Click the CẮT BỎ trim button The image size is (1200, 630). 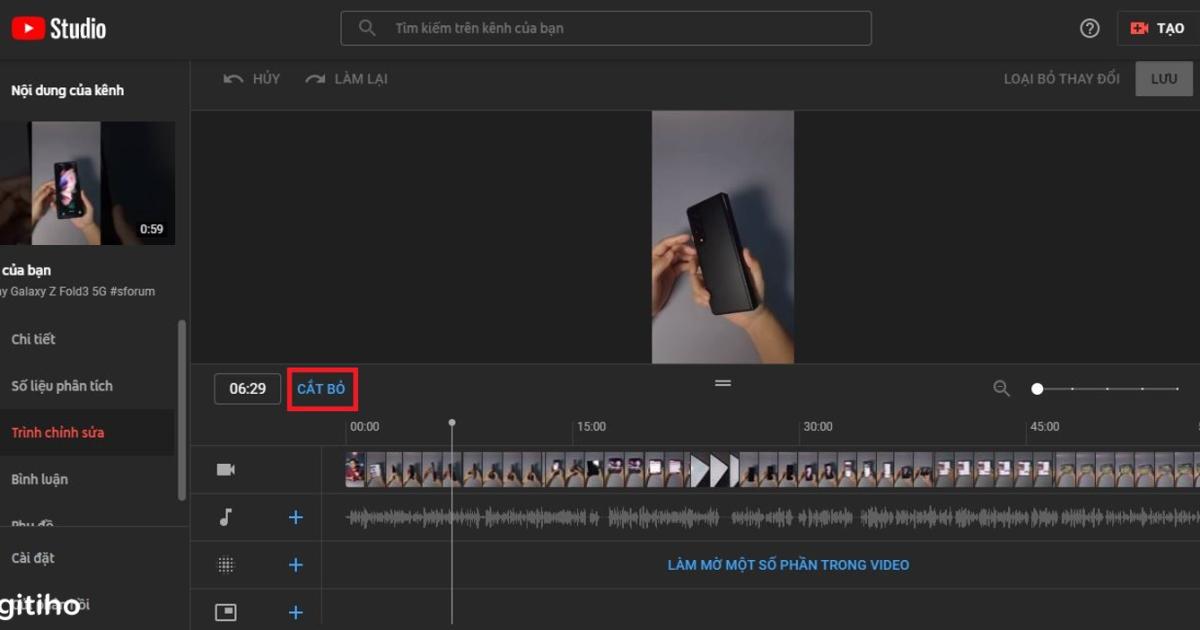tap(322, 388)
